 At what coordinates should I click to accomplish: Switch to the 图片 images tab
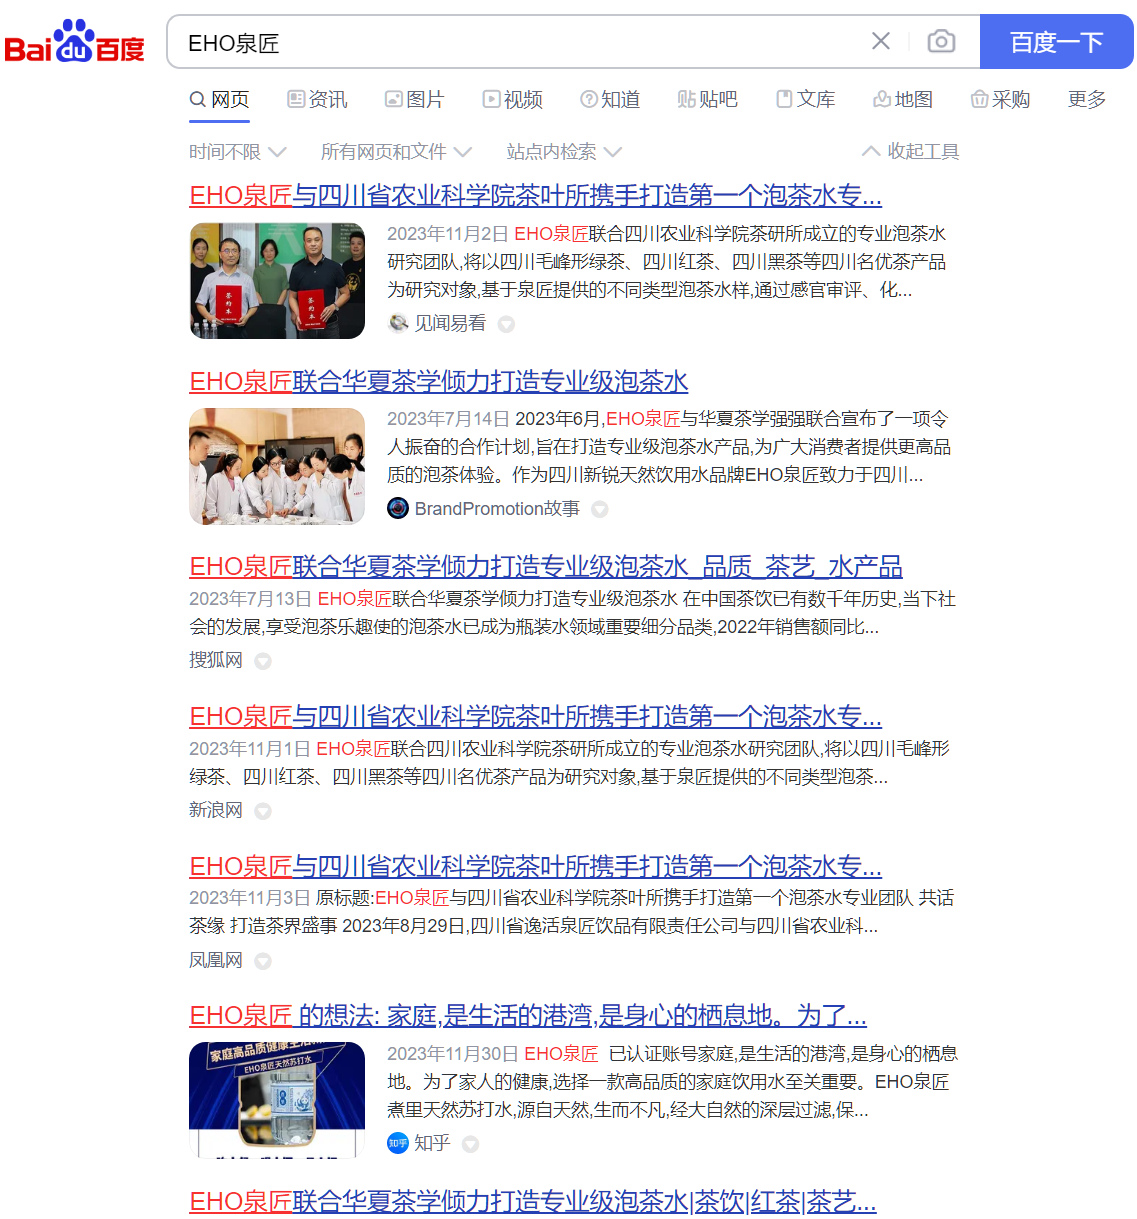[414, 99]
